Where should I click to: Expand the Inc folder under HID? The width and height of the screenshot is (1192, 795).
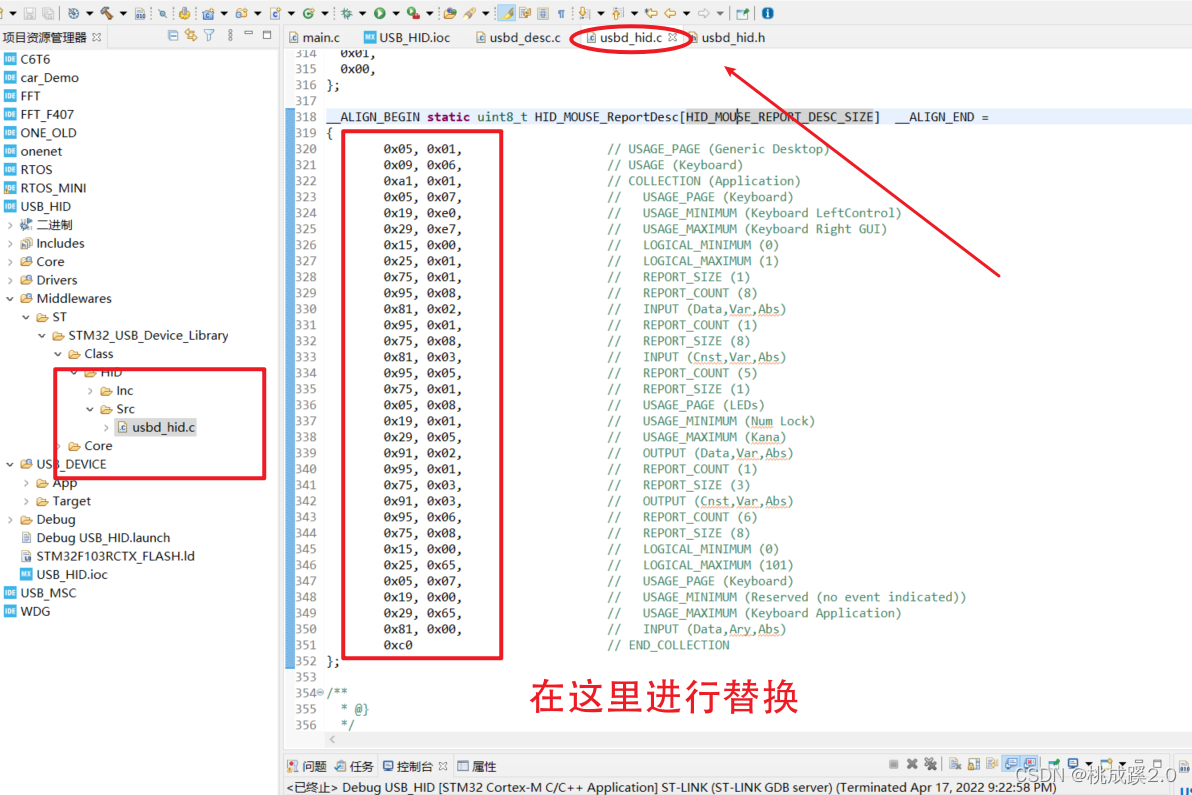click(90, 391)
